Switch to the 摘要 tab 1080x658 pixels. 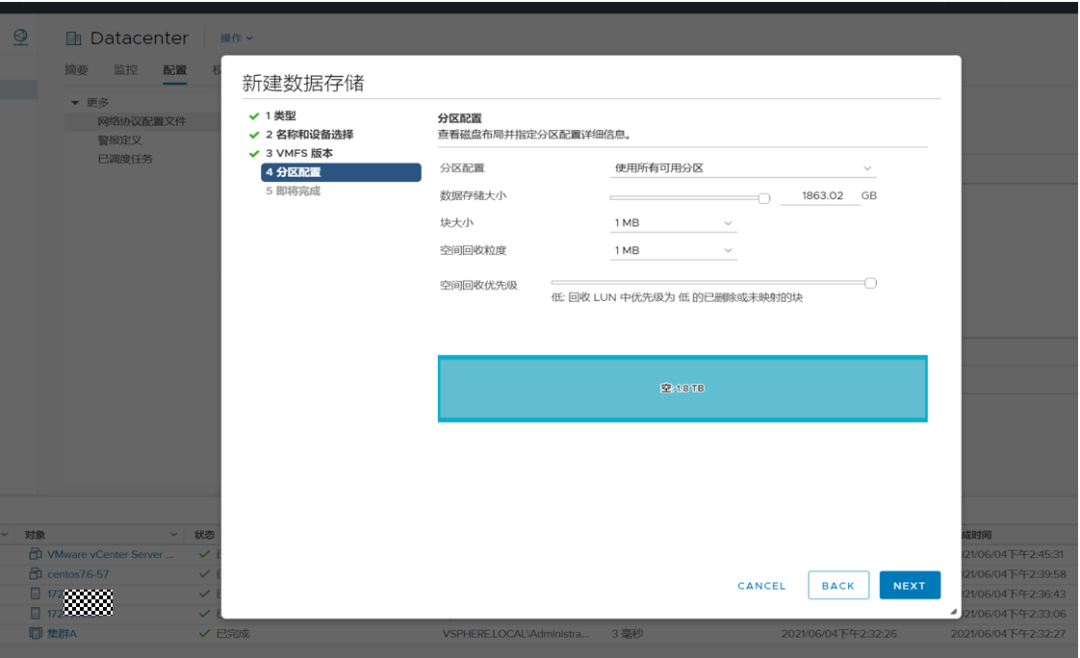[76, 70]
